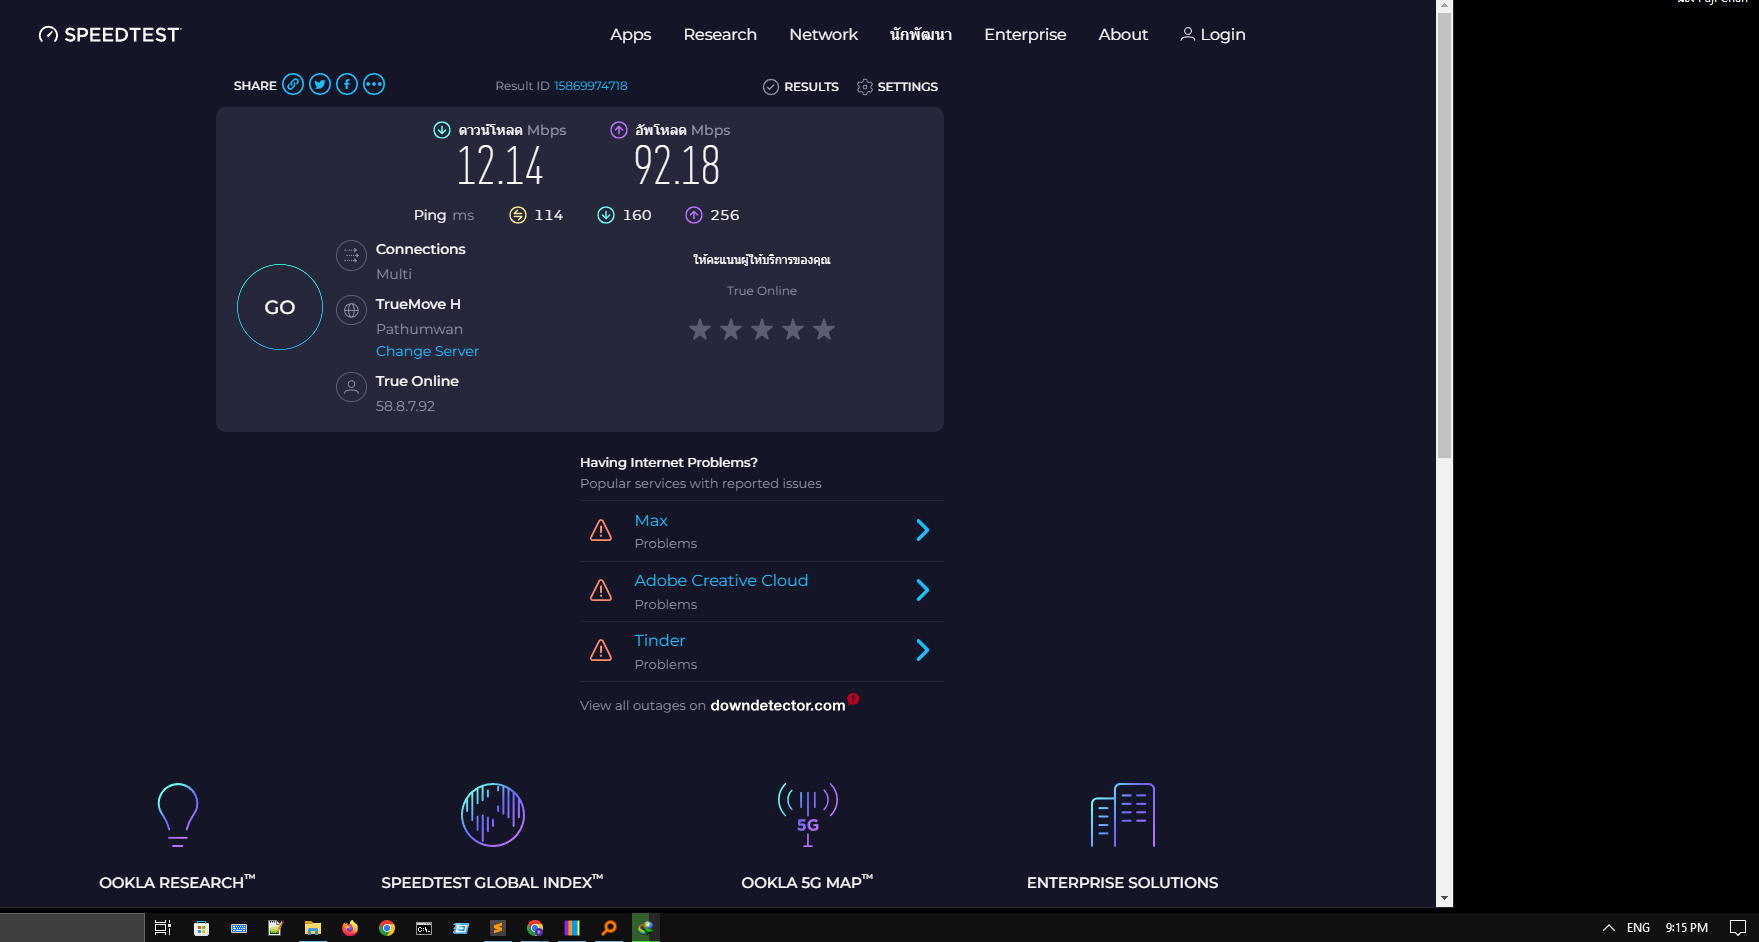
Task: Rate True Online four stars
Action: [x=793, y=329]
